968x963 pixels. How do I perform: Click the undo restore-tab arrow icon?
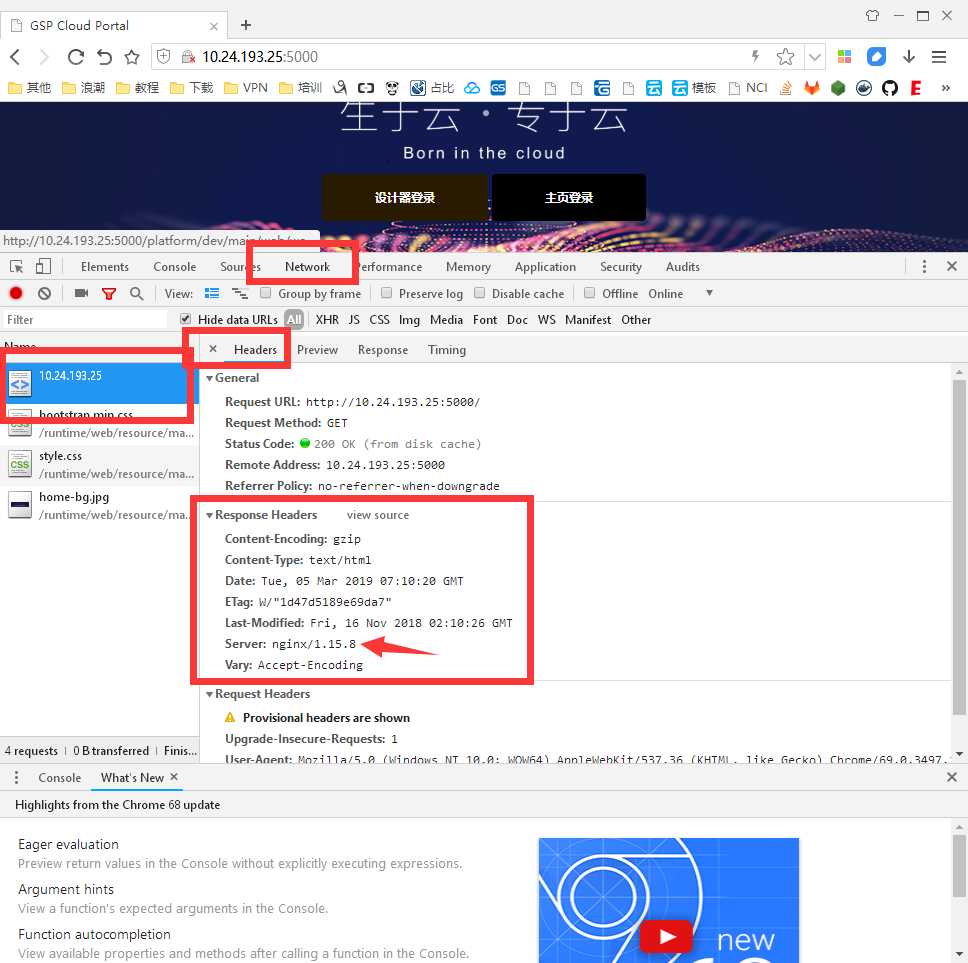(104, 57)
